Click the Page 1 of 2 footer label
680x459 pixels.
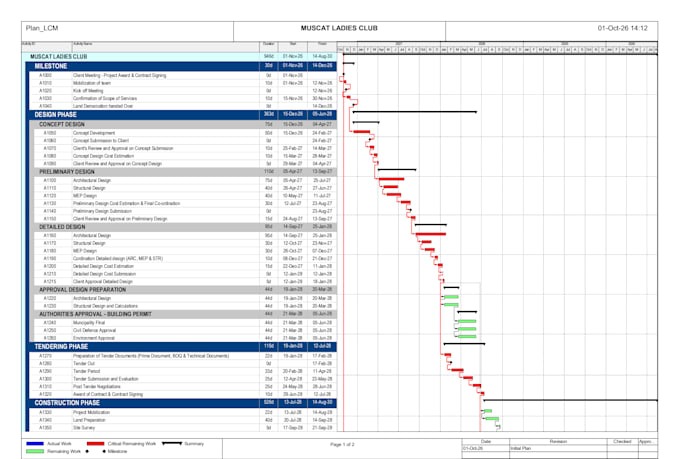click(342, 445)
